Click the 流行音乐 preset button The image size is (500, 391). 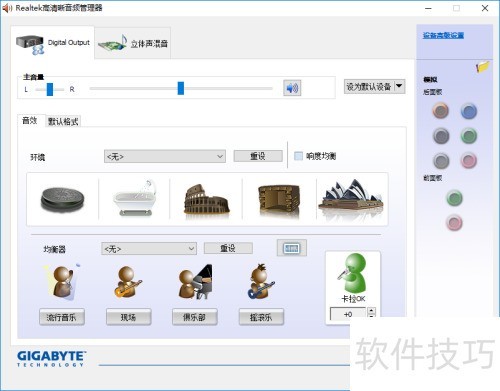point(62,317)
